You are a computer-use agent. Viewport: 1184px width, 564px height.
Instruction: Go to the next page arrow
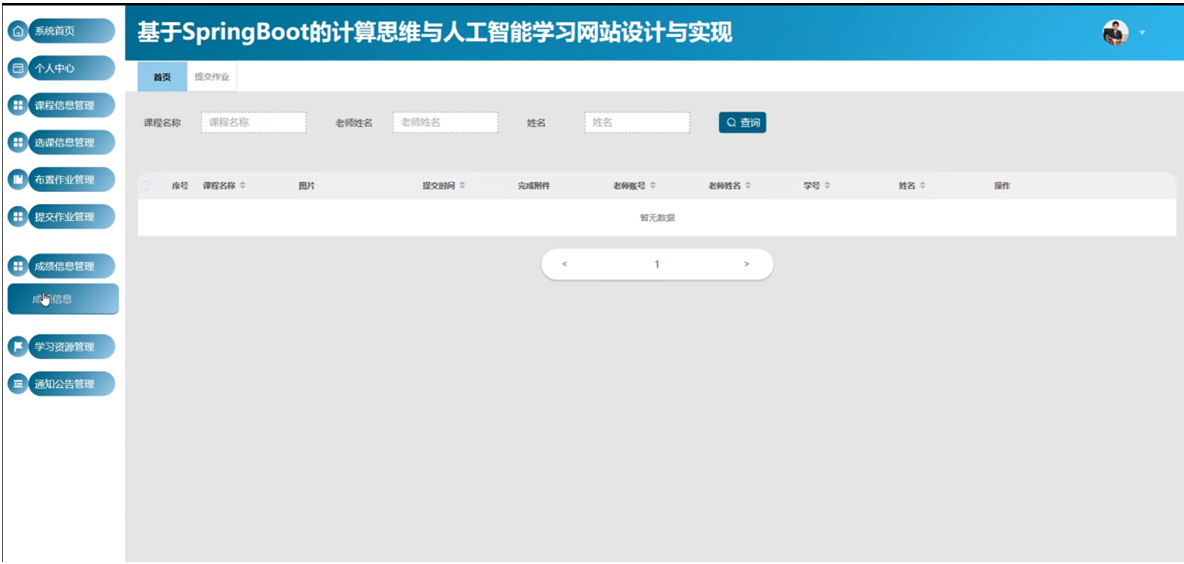pos(747,264)
